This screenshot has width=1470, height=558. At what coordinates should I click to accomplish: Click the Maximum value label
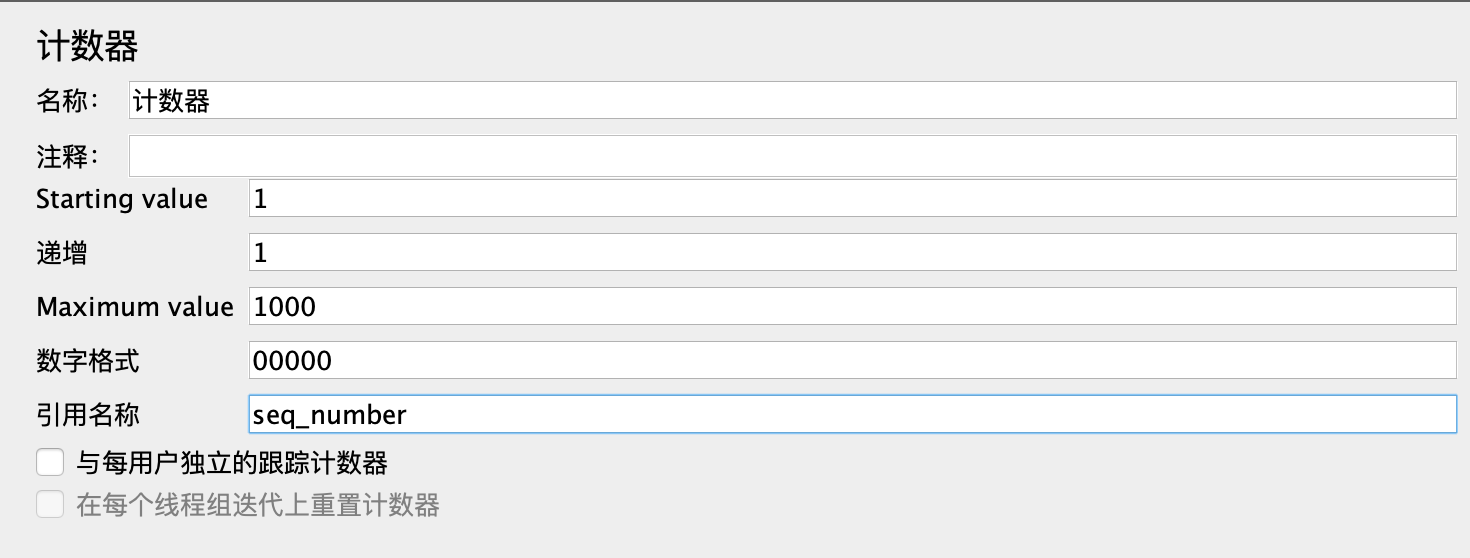[135, 306]
